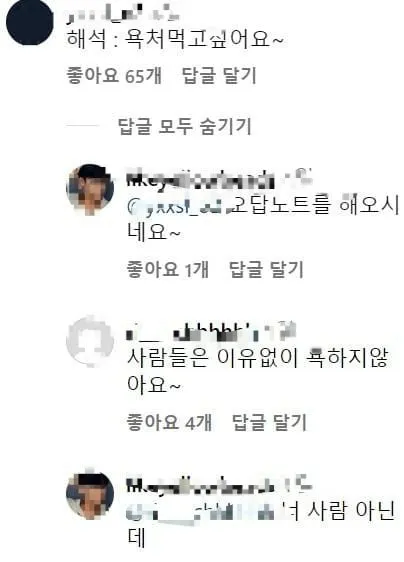
Task: View likes via '좋아요 1개'
Action: [167, 269]
